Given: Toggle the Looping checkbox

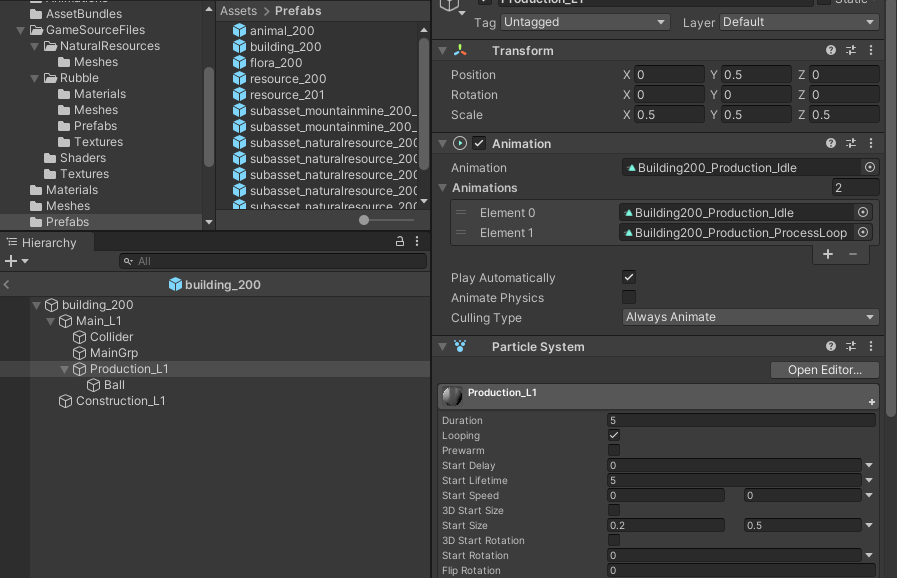Looking at the screenshot, I should coord(613,435).
